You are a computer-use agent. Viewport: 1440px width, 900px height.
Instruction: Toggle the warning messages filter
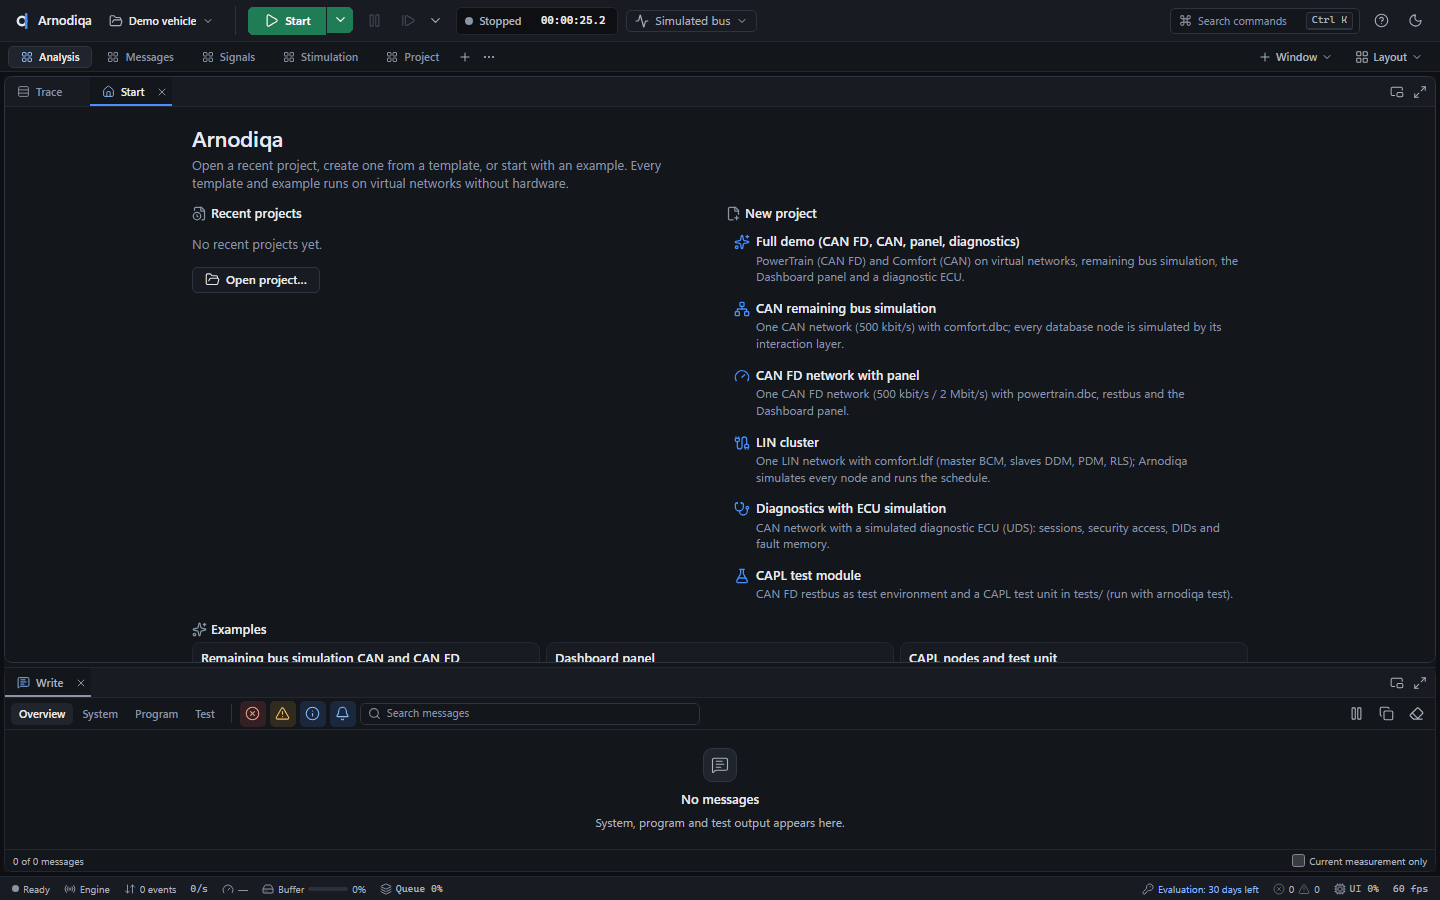click(283, 714)
